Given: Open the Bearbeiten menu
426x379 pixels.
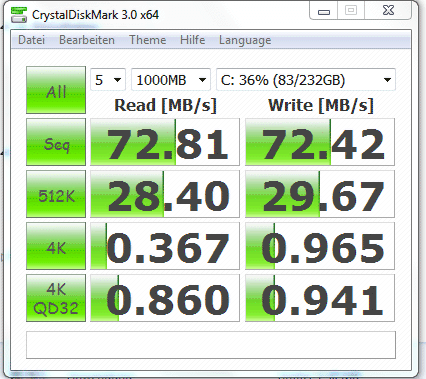Looking at the screenshot, I should pos(87,40).
